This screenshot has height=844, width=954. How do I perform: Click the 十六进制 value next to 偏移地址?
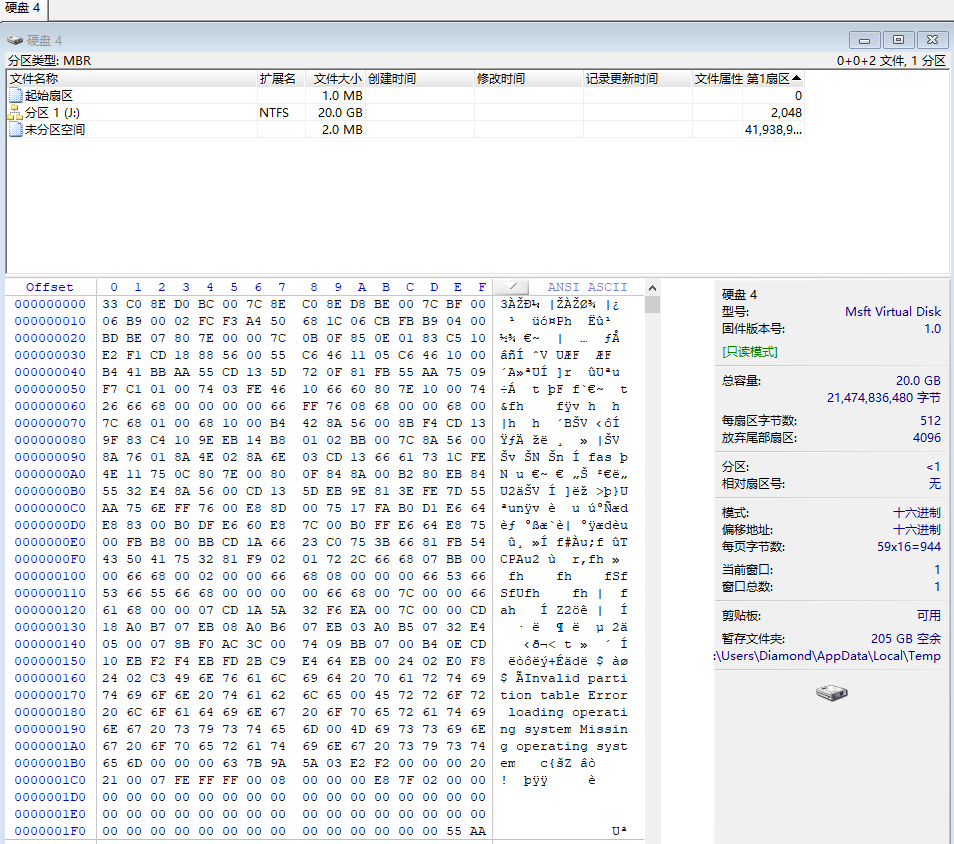click(x=916, y=529)
